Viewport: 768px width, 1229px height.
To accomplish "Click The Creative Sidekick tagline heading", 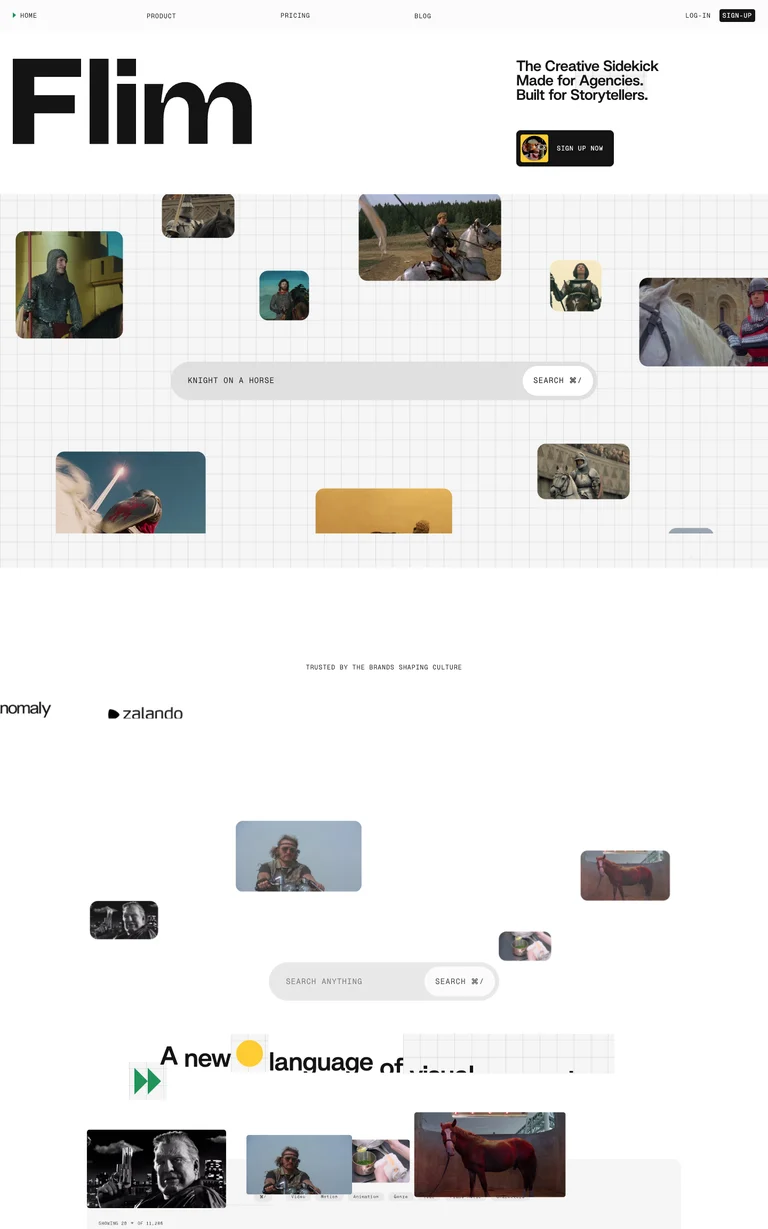I will click(x=587, y=81).
